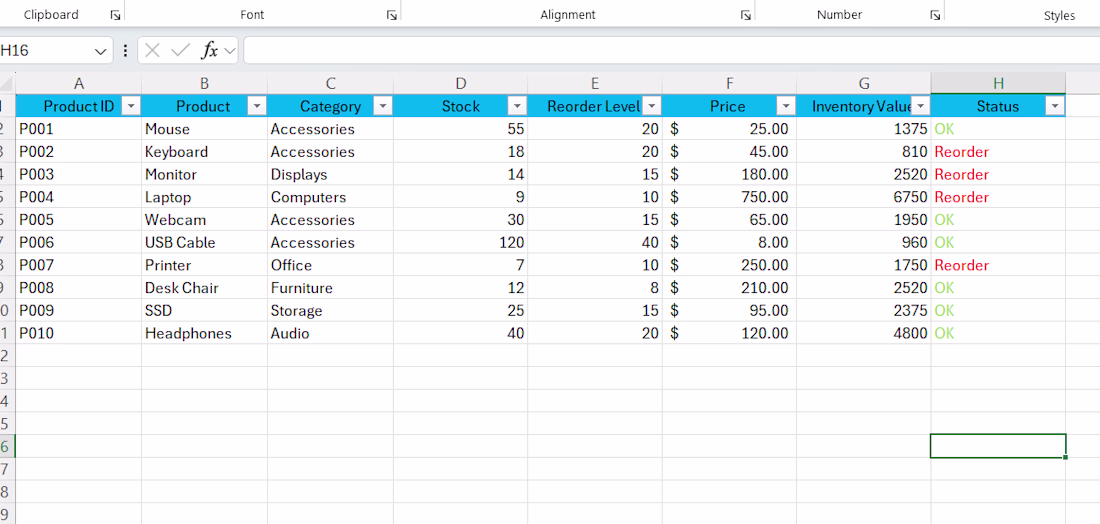The height and width of the screenshot is (524, 1100).
Task: Expand the formula bar function chevron
Action: coord(229,51)
